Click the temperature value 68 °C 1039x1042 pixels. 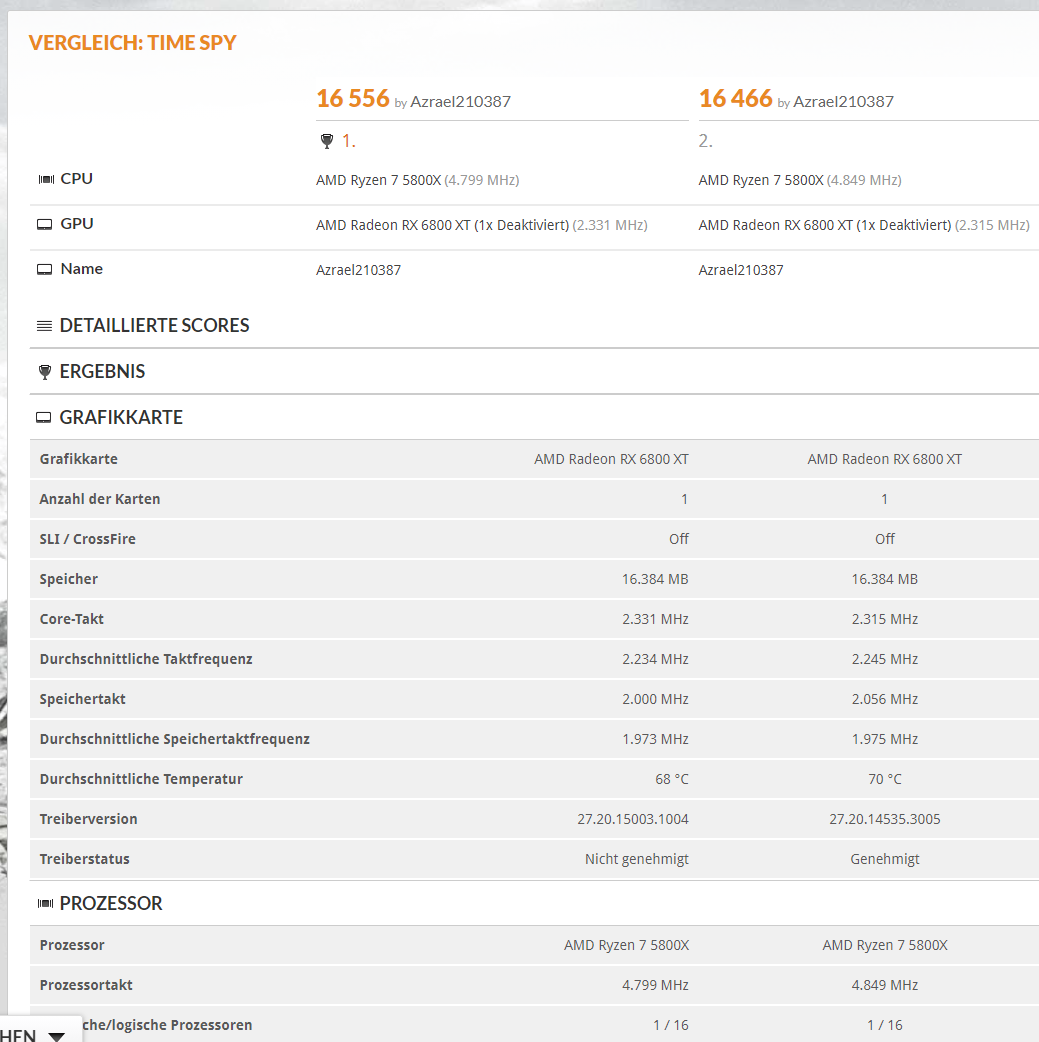[x=671, y=779]
